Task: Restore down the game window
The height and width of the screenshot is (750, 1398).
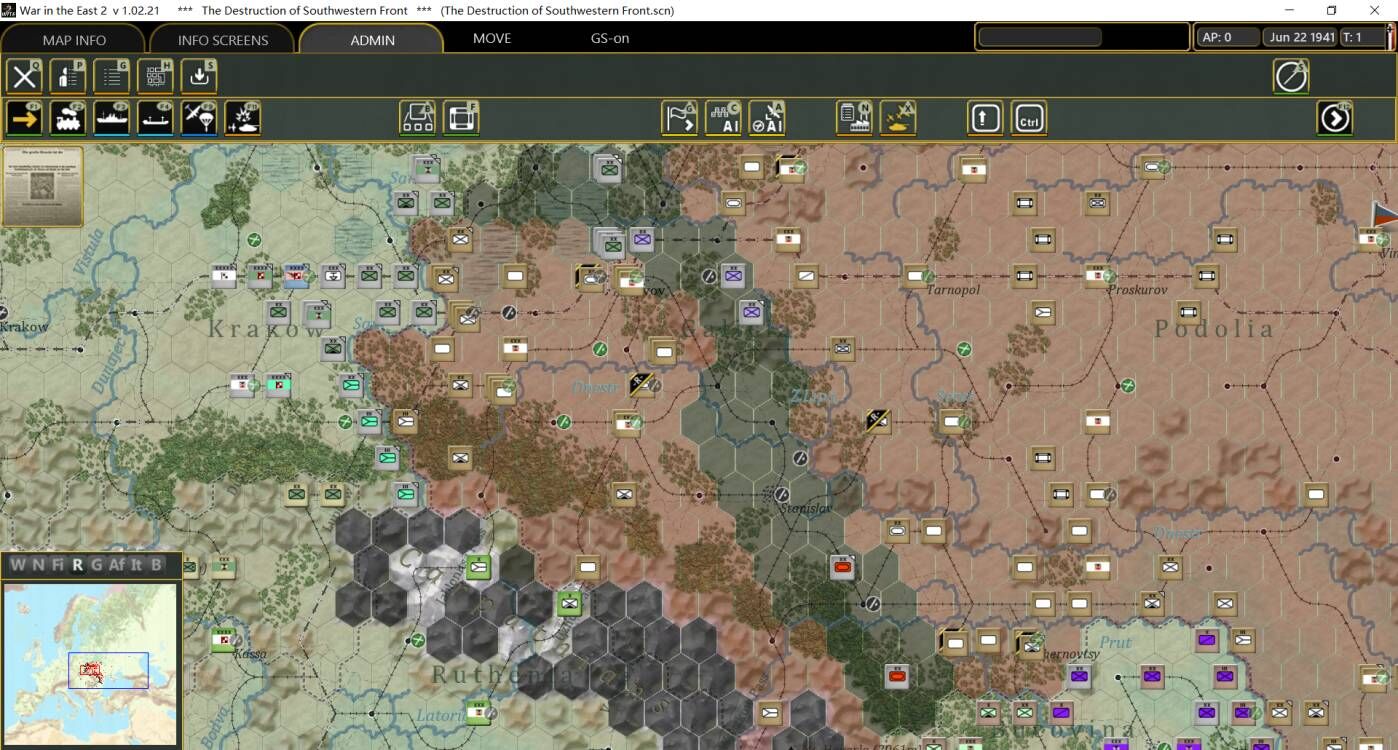Action: [1331, 10]
